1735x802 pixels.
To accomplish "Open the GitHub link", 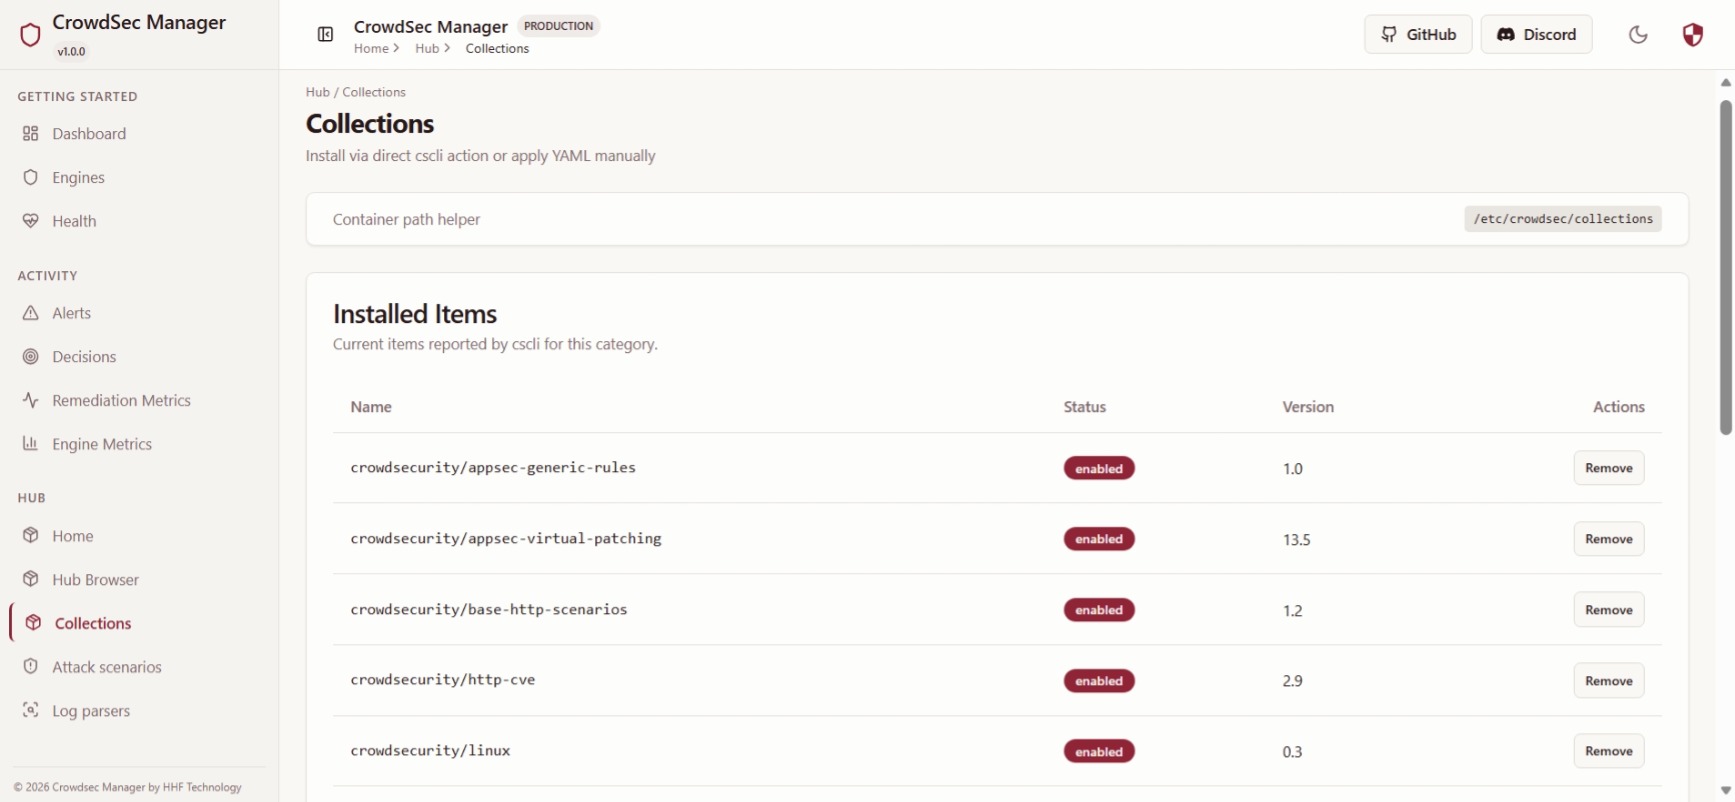I will 1418,34.
